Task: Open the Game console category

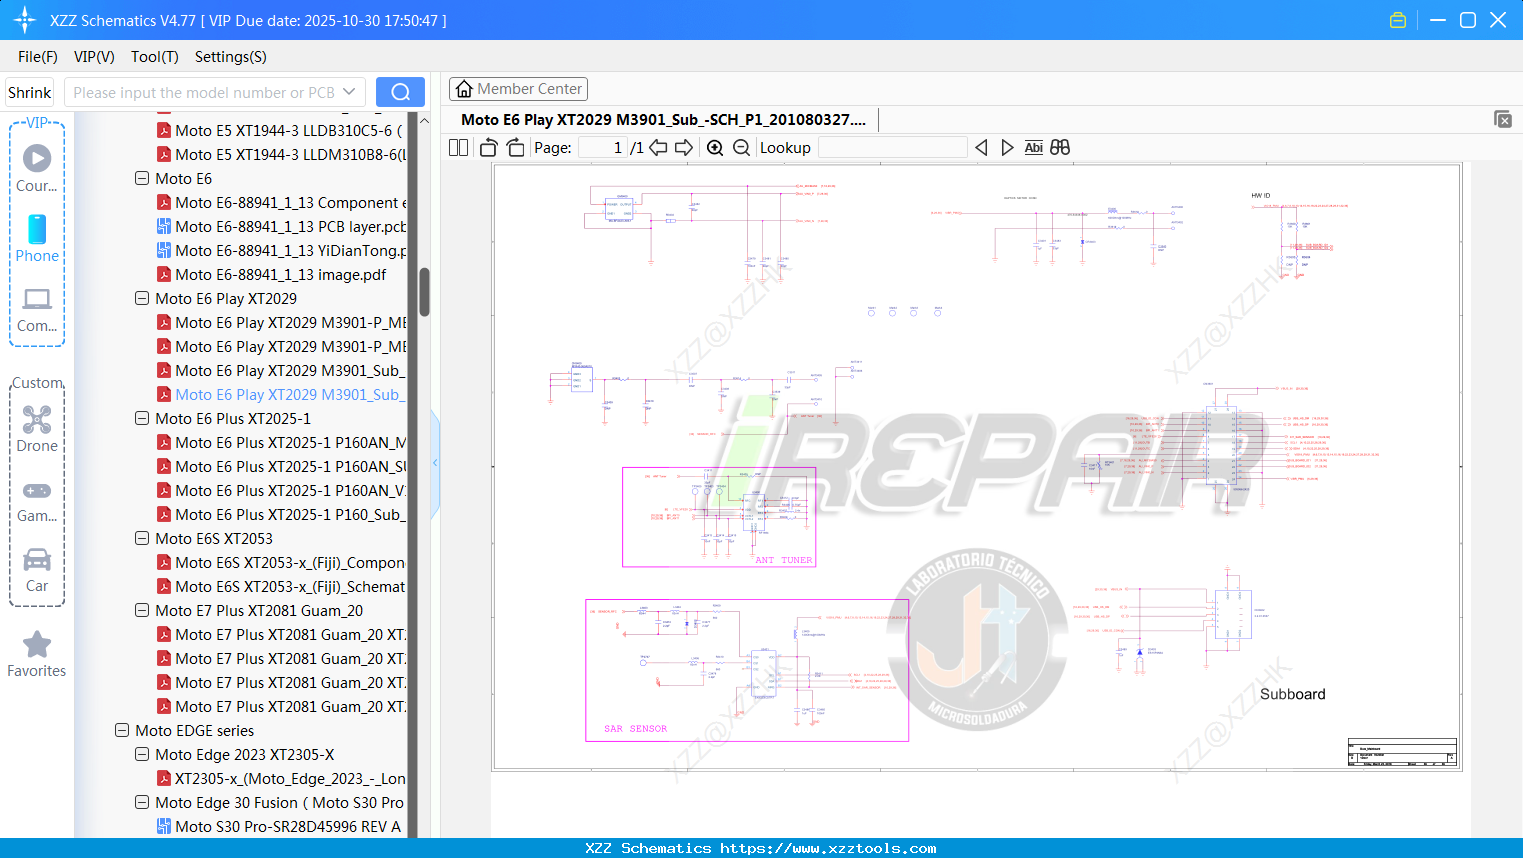Action: pyautogui.click(x=37, y=501)
